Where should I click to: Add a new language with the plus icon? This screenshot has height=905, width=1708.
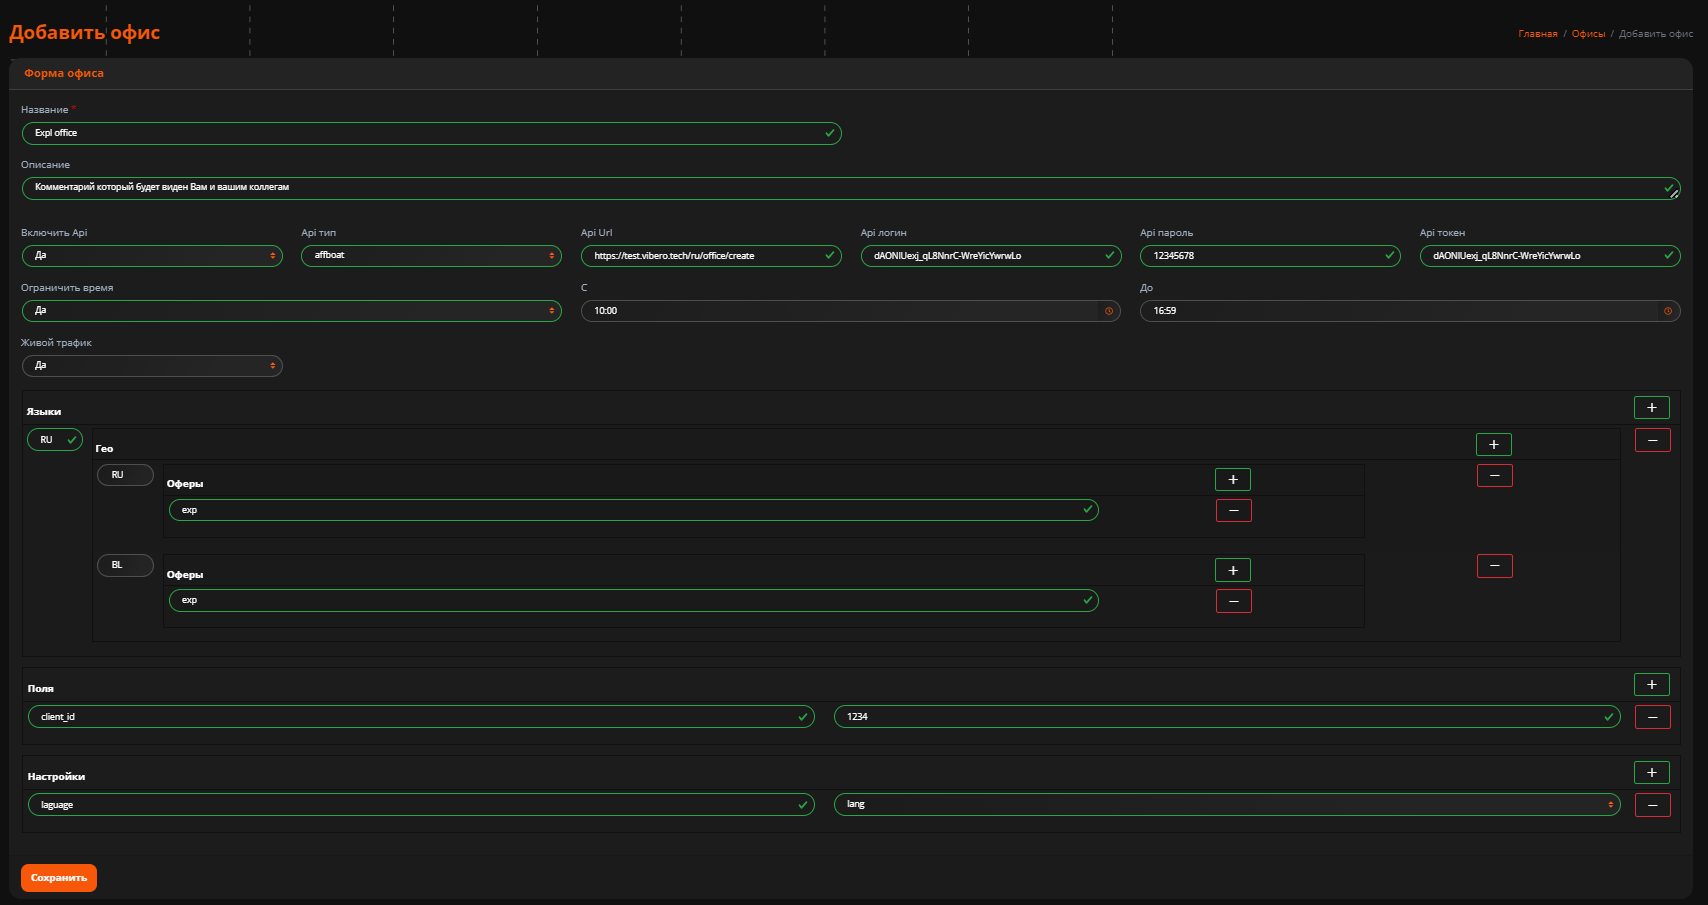click(x=1651, y=408)
